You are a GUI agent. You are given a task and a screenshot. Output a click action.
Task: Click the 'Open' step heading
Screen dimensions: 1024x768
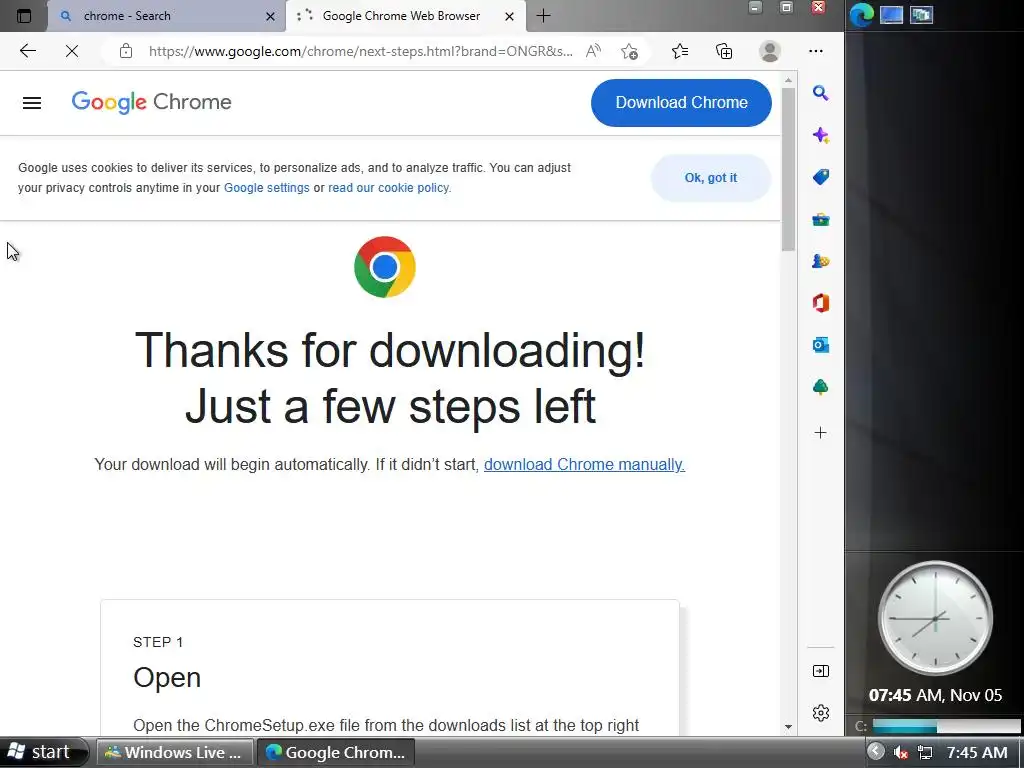pos(167,677)
